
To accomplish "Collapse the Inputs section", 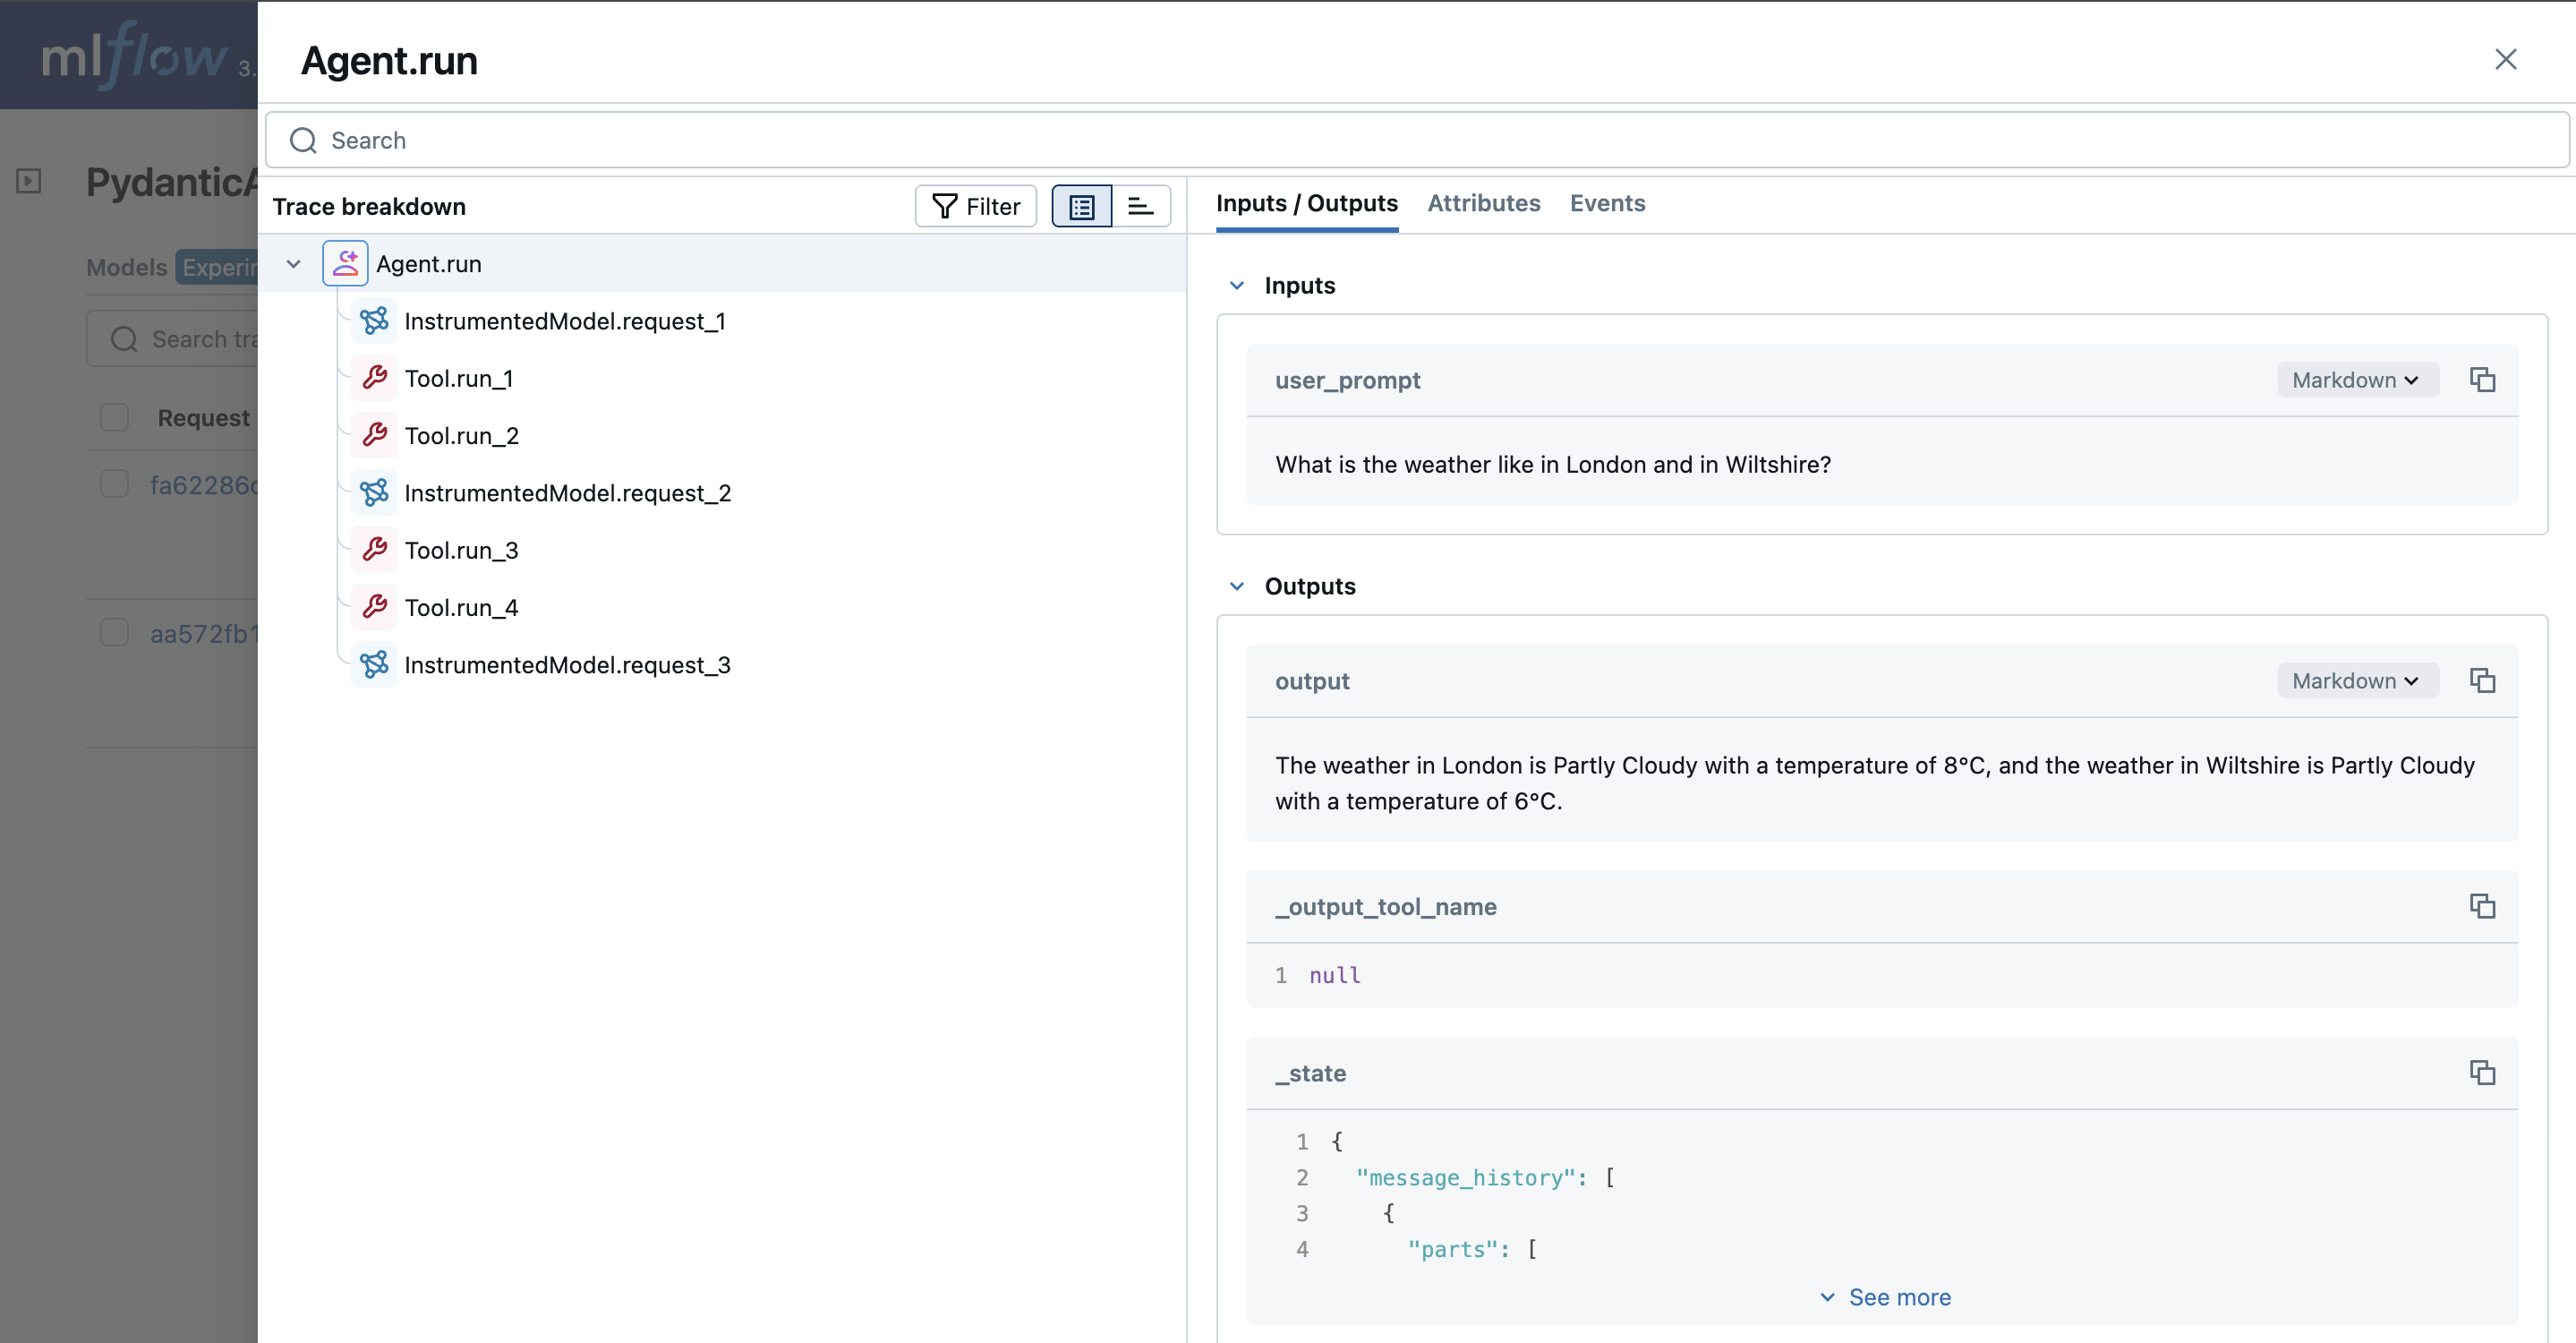I will click(x=1237, y=285).
